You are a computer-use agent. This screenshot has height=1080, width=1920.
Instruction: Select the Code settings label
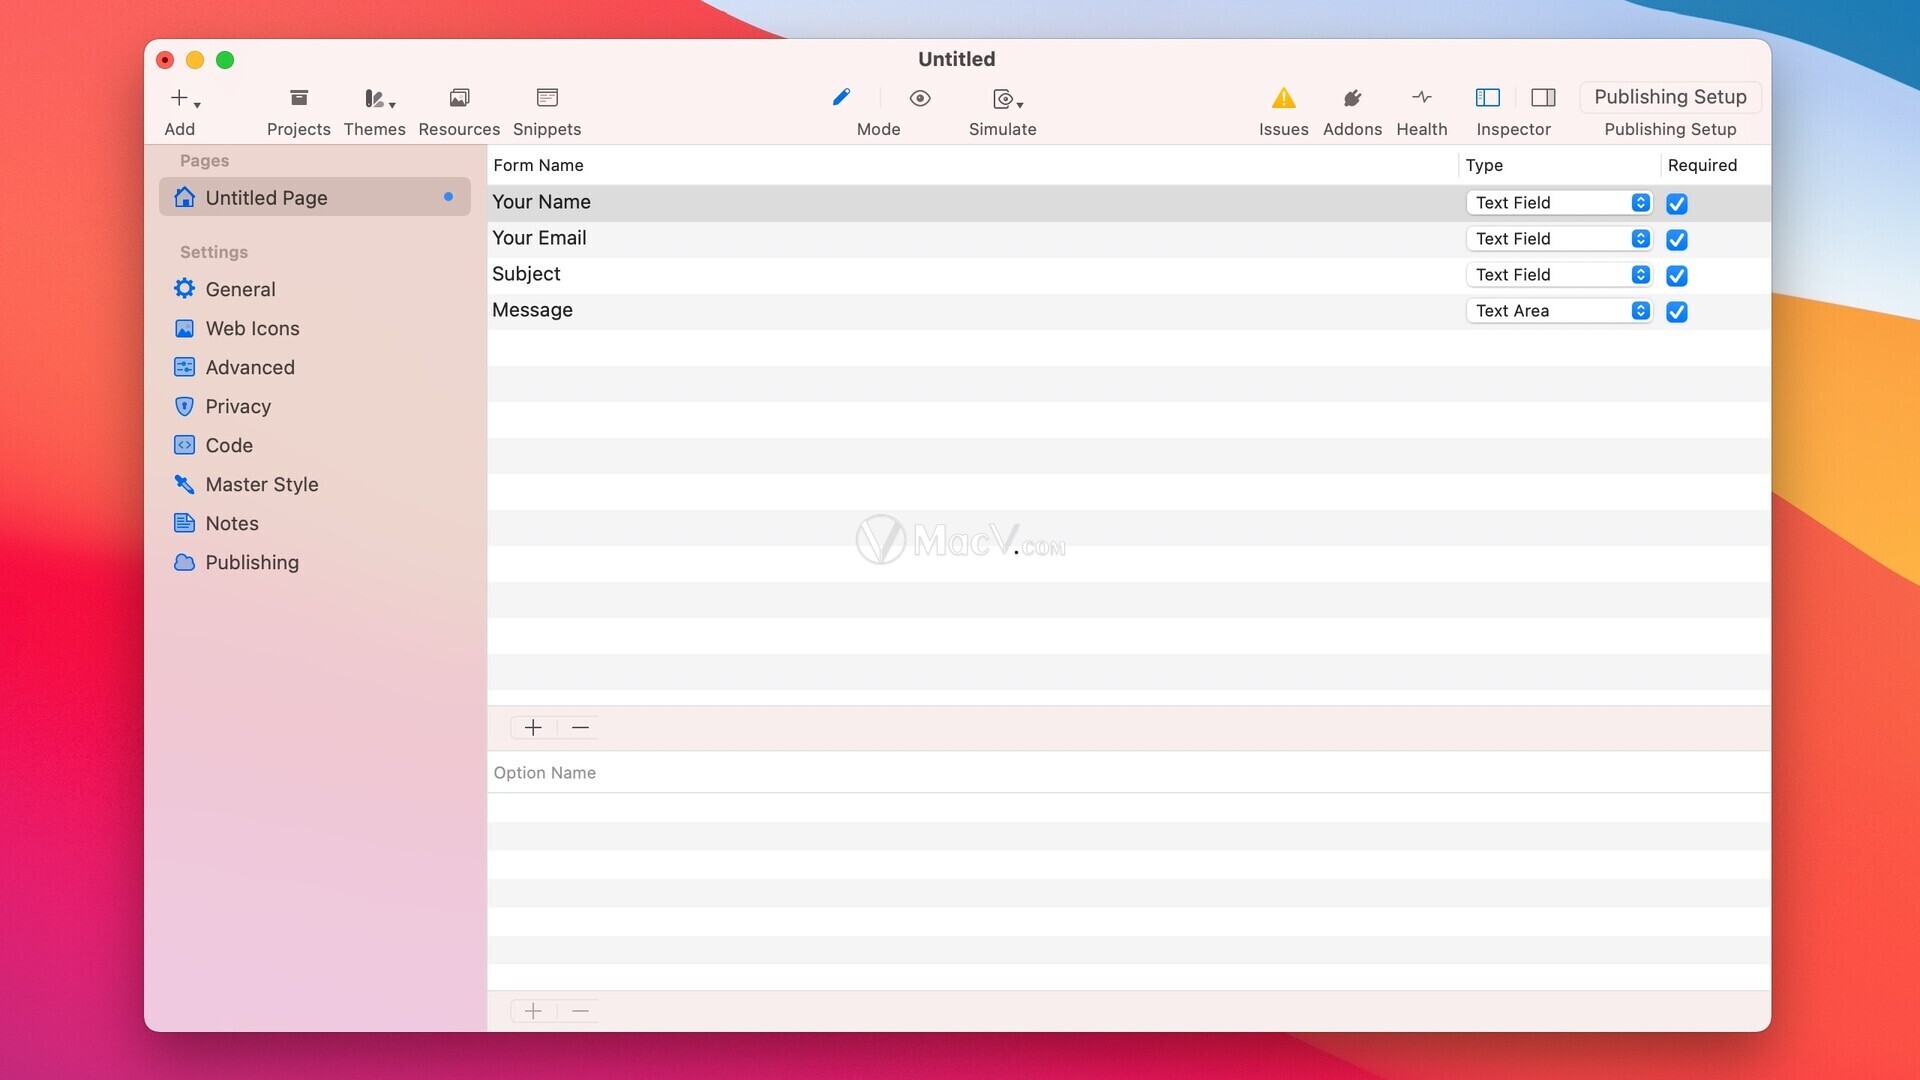[229, 445]
